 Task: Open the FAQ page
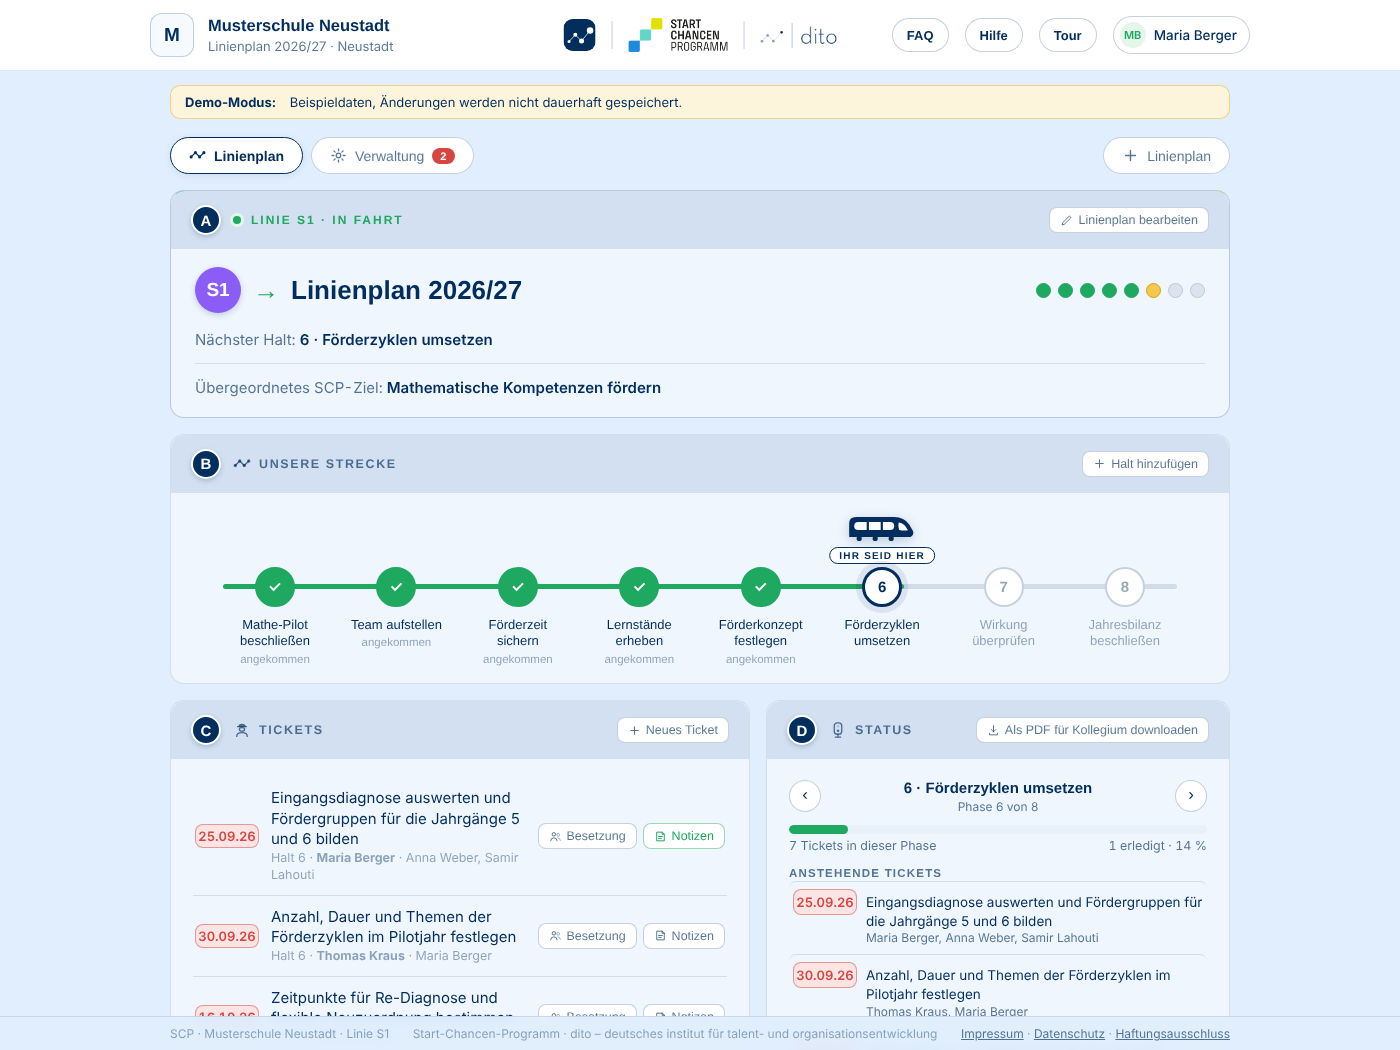(920, 35)
